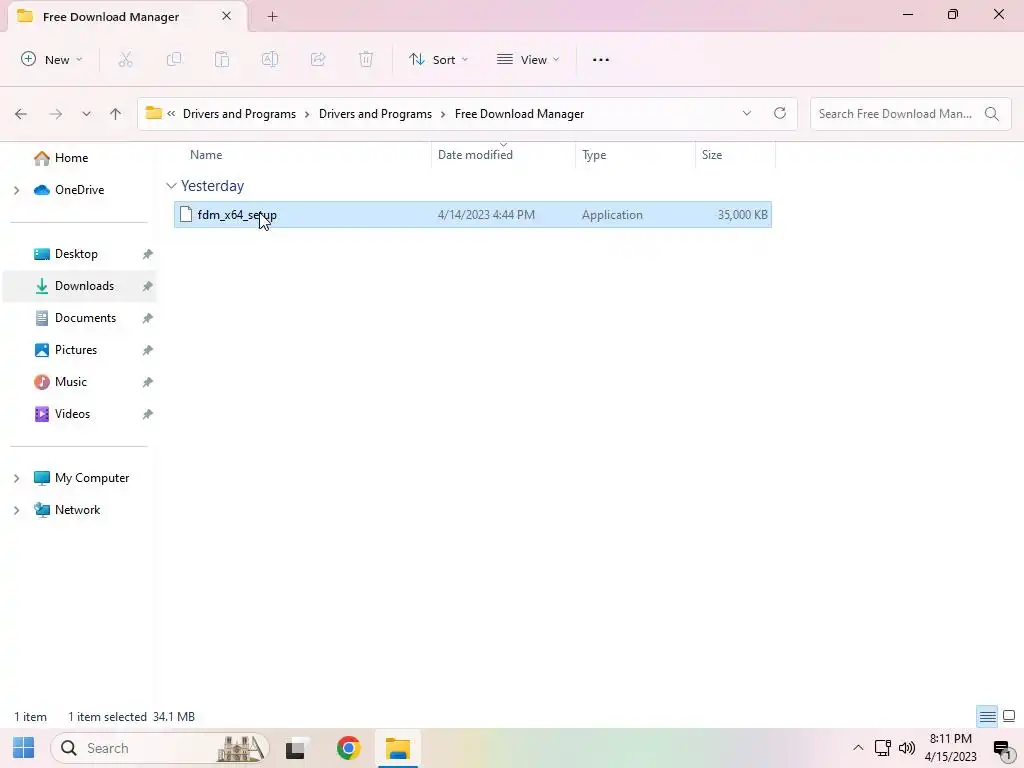This screenshot has height=768, width=1024.
Task: Go up one folder level
Action: [x=116, y=114]
